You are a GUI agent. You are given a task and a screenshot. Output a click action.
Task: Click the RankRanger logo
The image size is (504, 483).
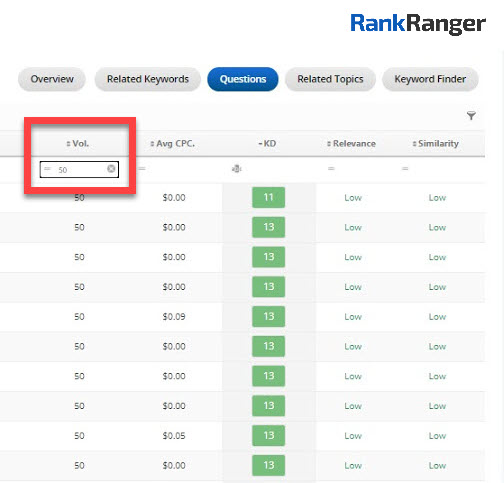(418, 24)
